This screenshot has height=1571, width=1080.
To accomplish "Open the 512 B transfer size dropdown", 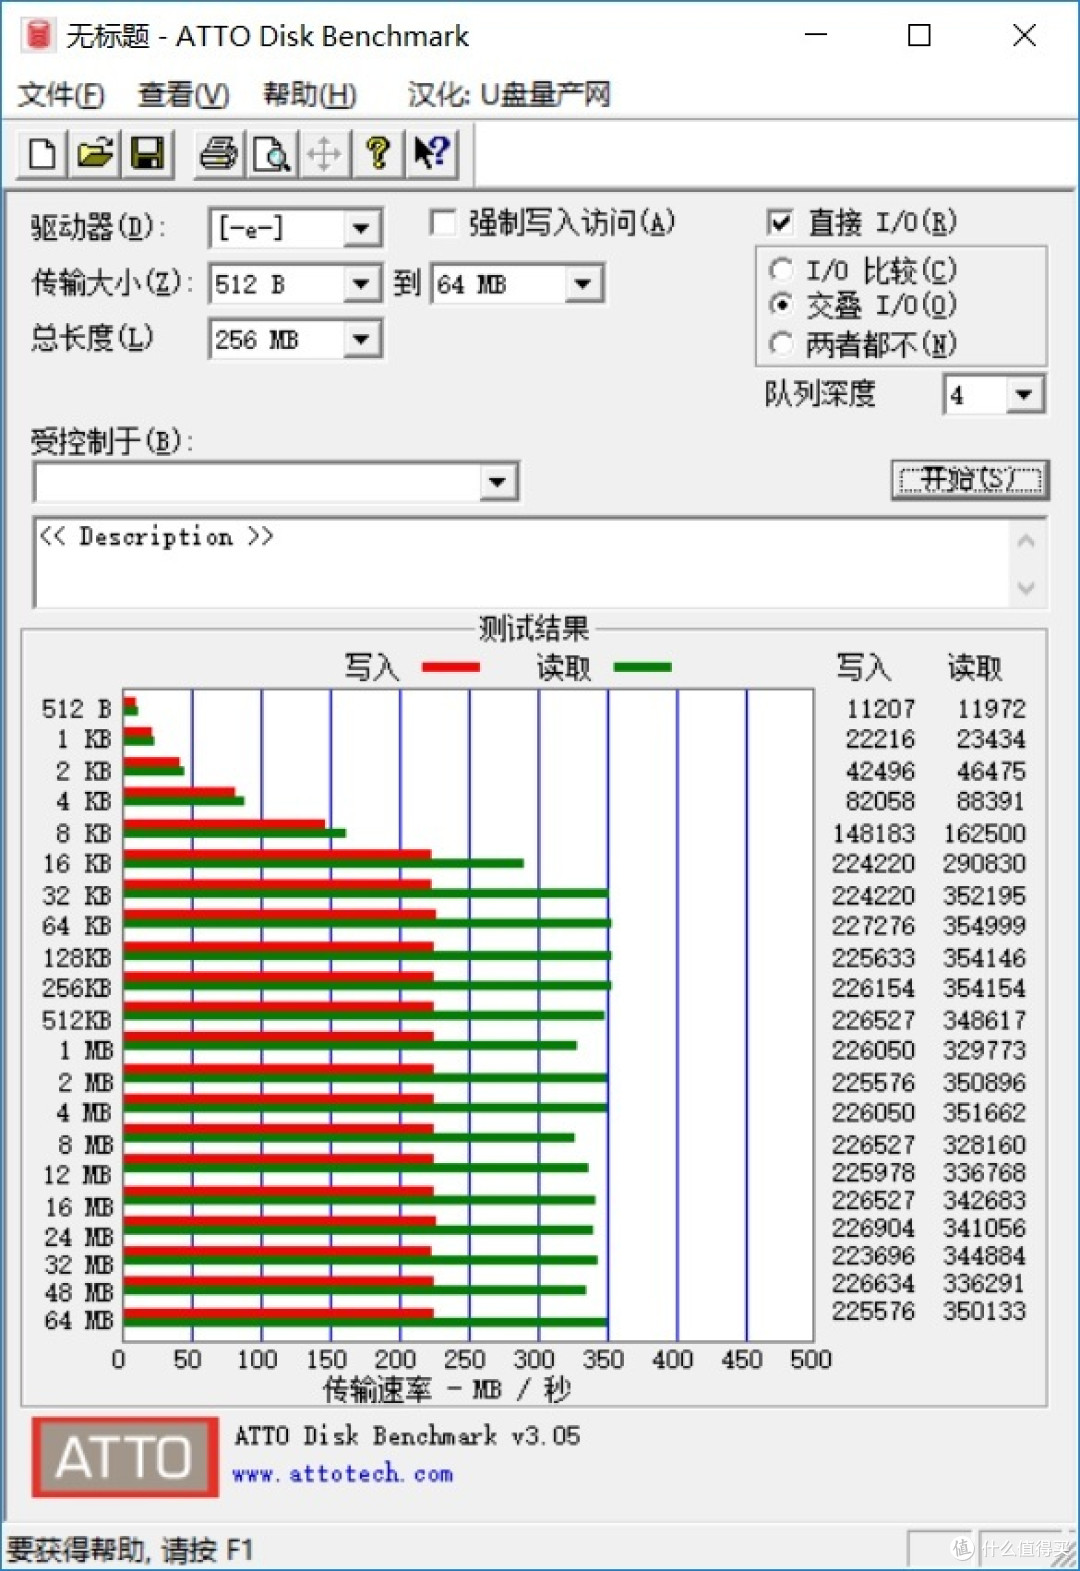I will [x=361, y=285].
